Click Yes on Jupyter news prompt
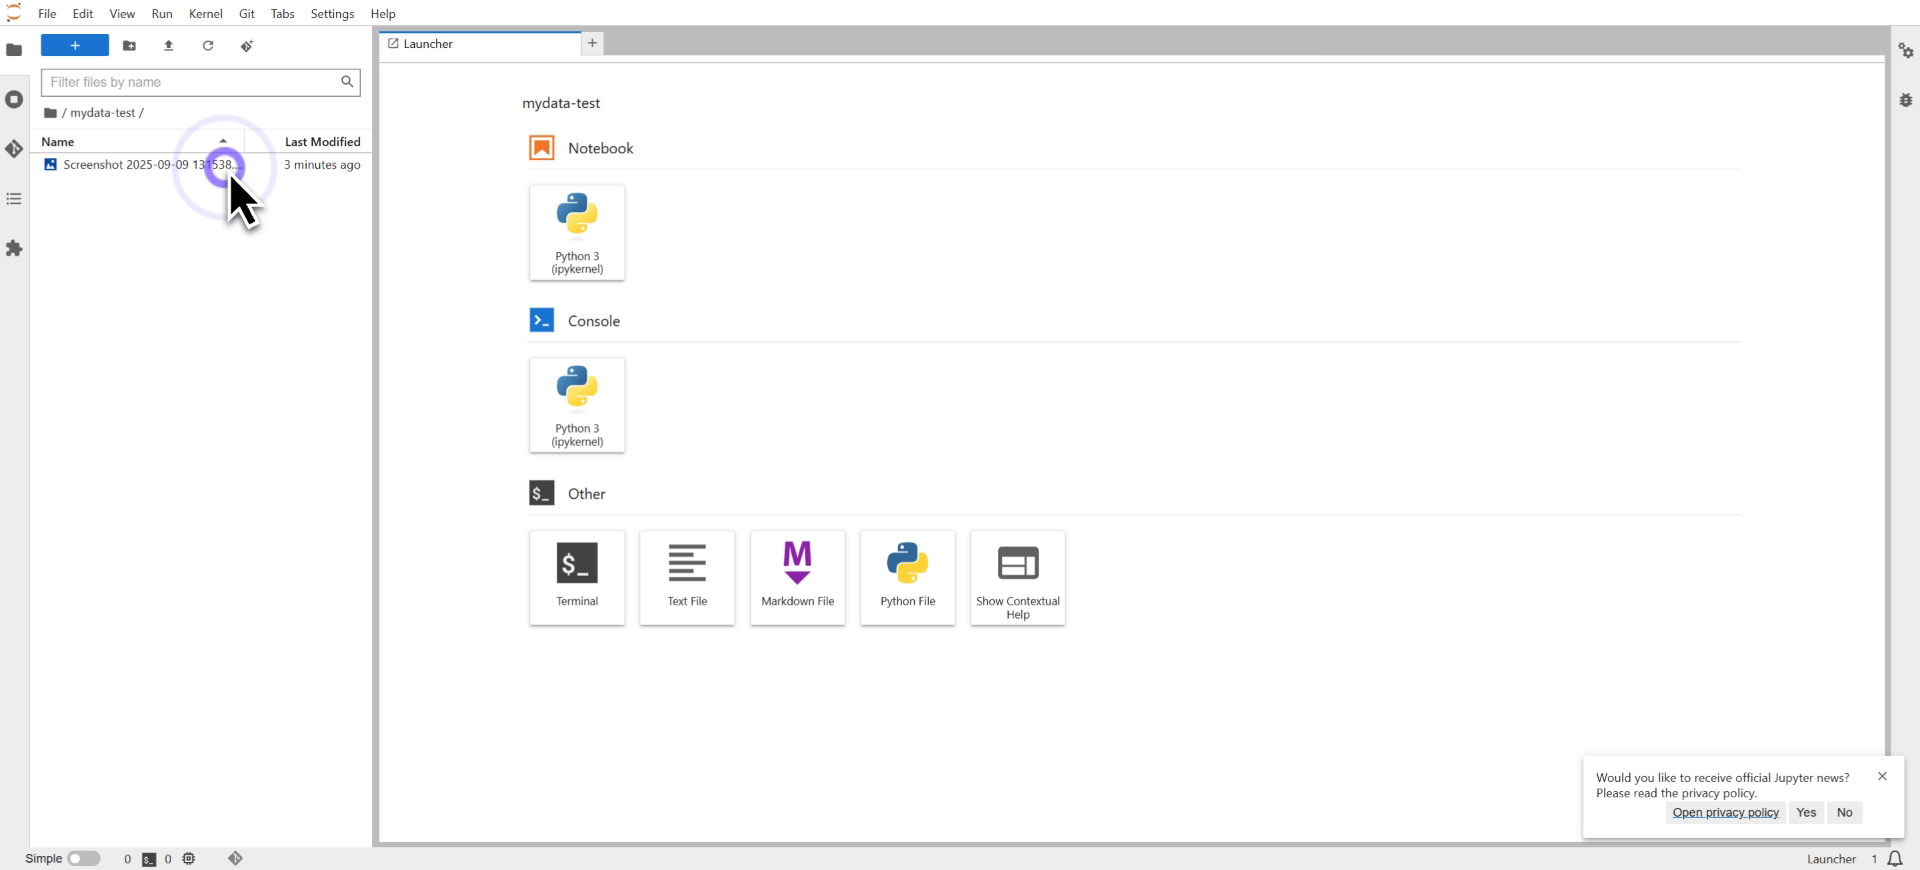Viewport: 1920px width, 870px height. pyautogui.click(x=1806, y=813)
